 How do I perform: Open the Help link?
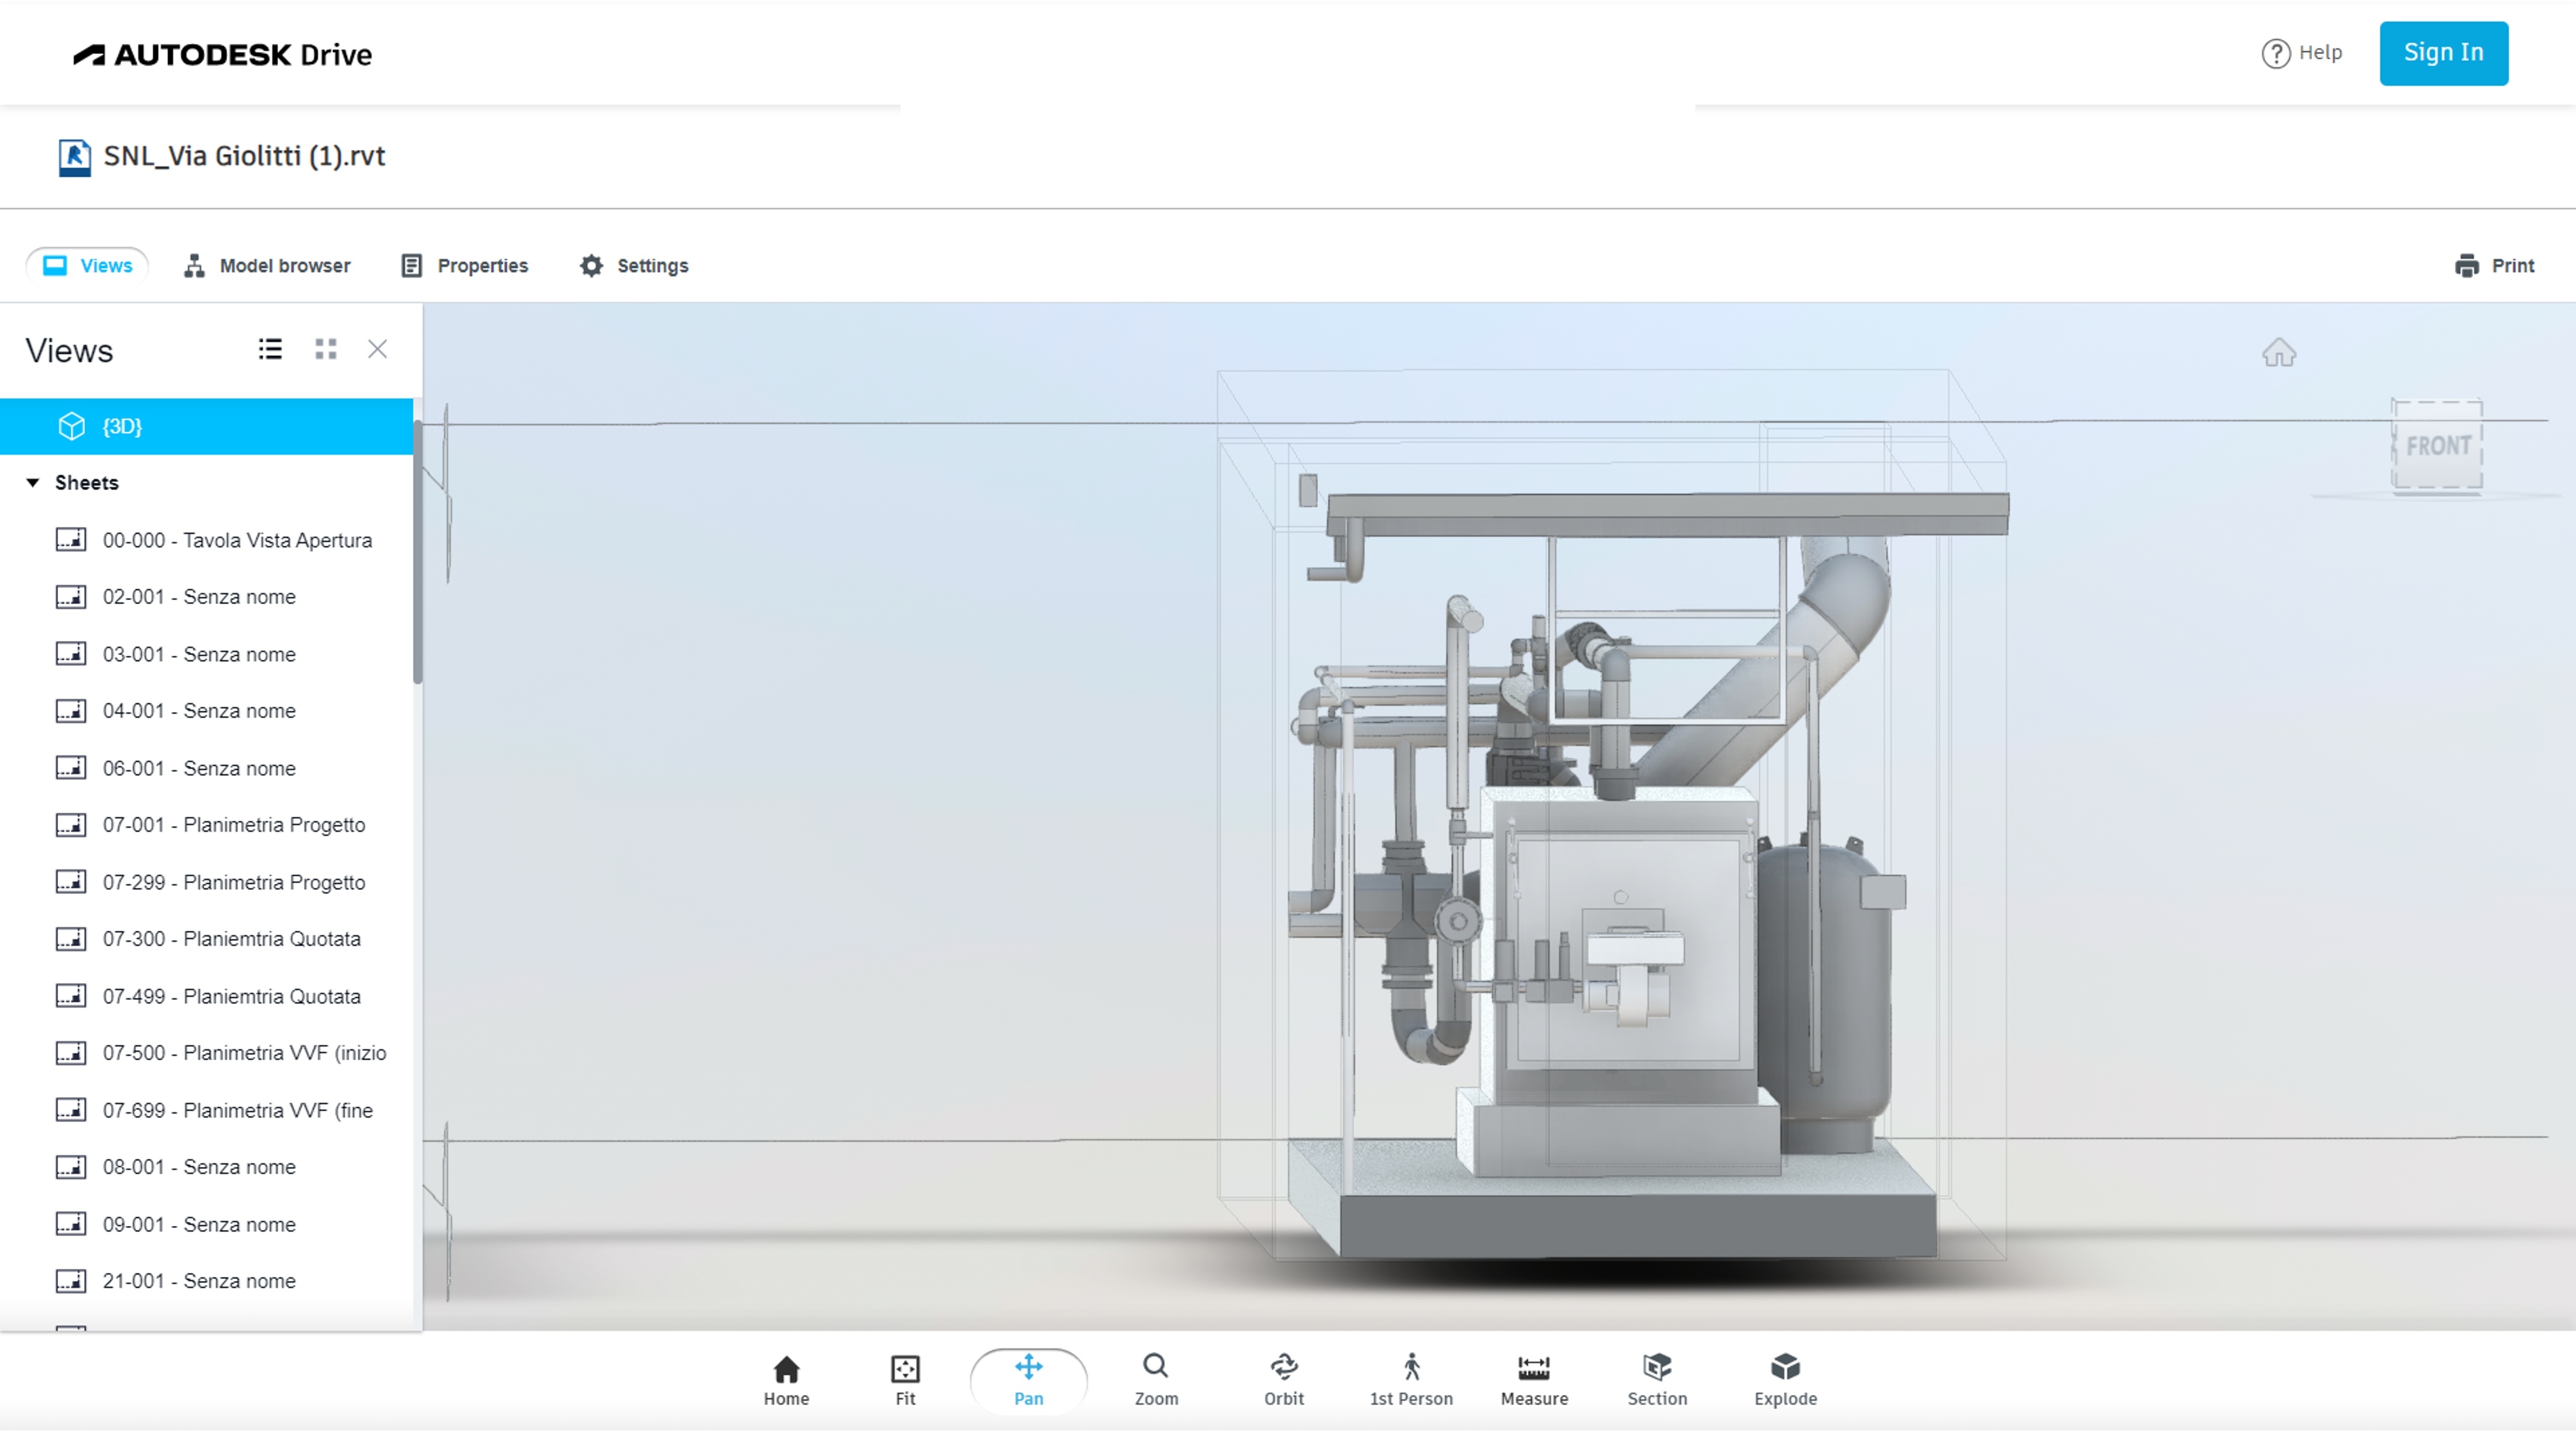[x=2301, y=53]
